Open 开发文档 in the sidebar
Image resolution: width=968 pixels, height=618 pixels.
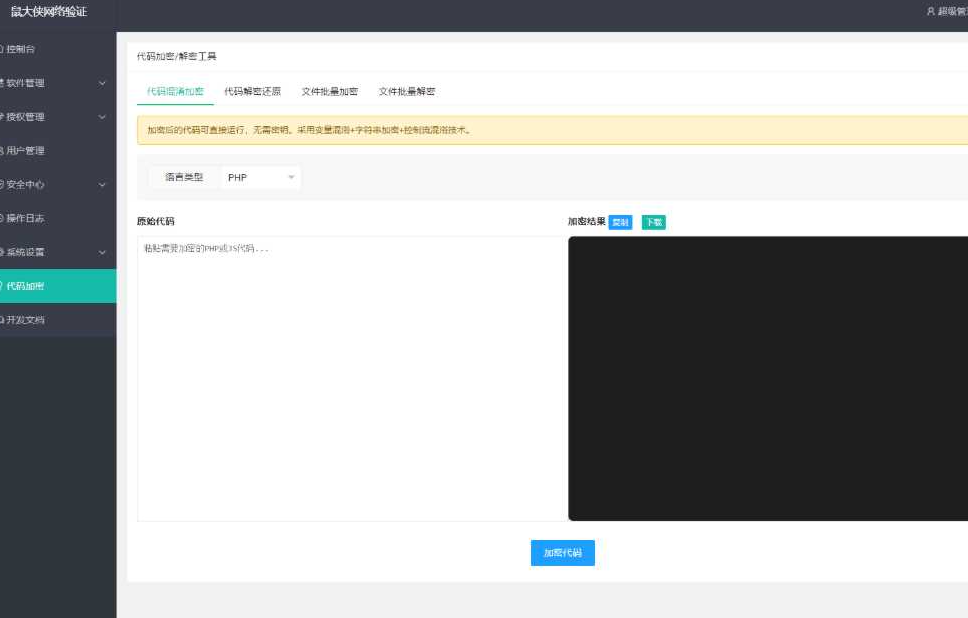58,320
